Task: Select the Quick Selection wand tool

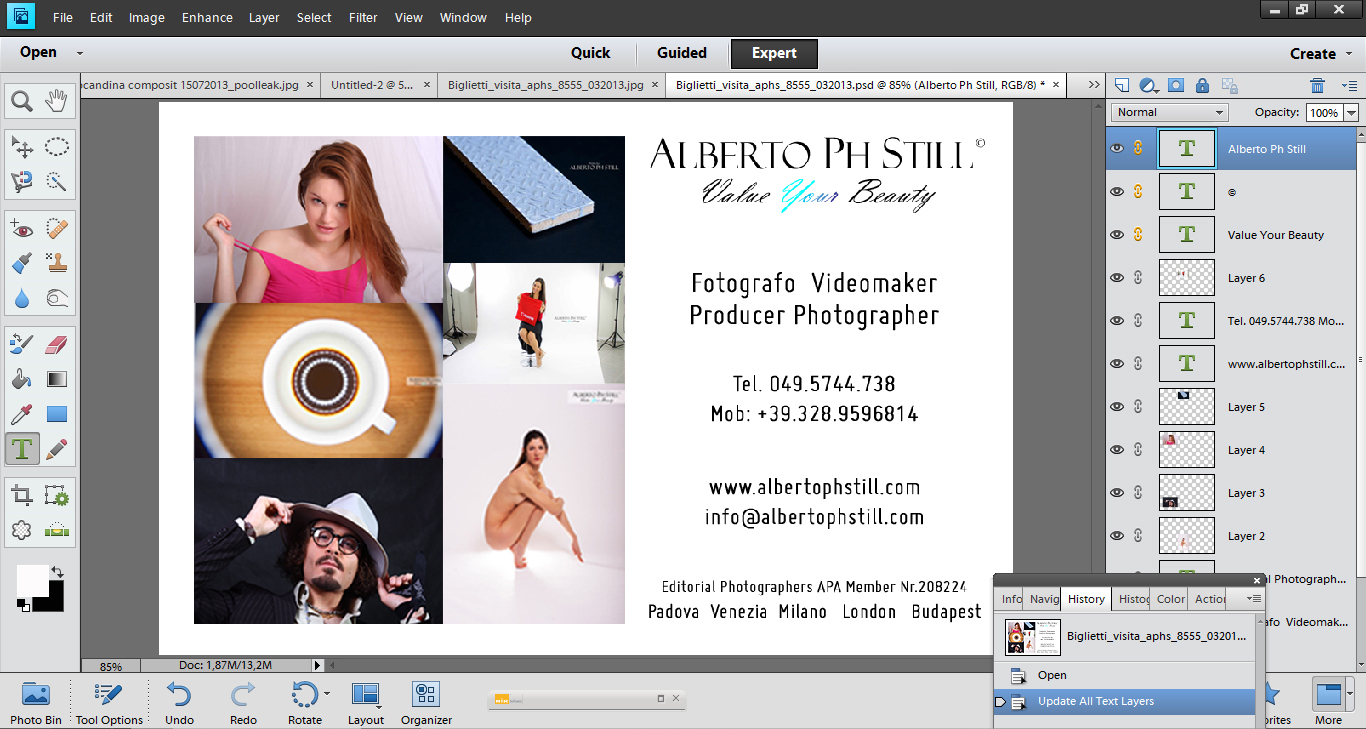Action: 57,181
